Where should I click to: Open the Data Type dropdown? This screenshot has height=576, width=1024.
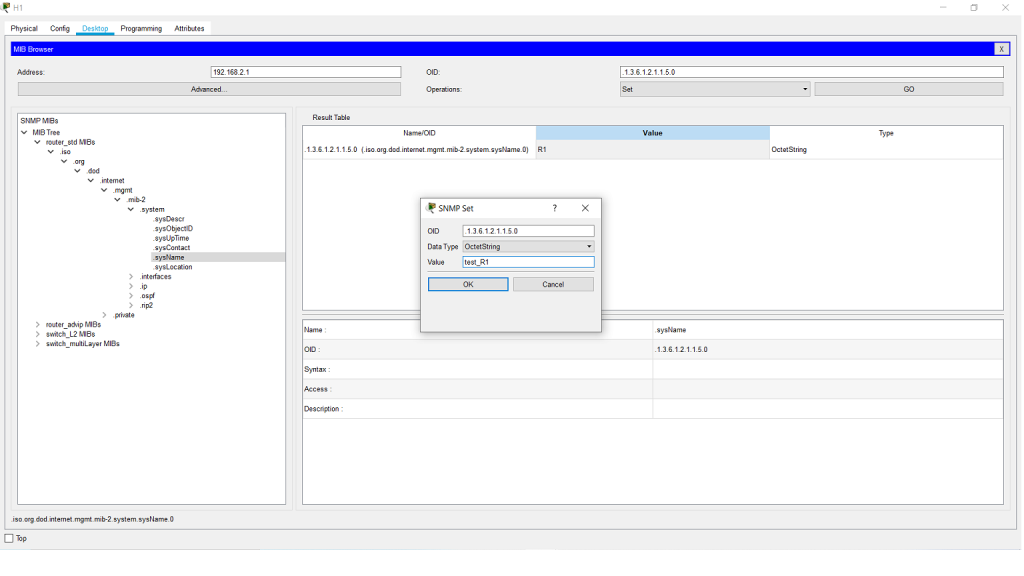coord(528,246)
